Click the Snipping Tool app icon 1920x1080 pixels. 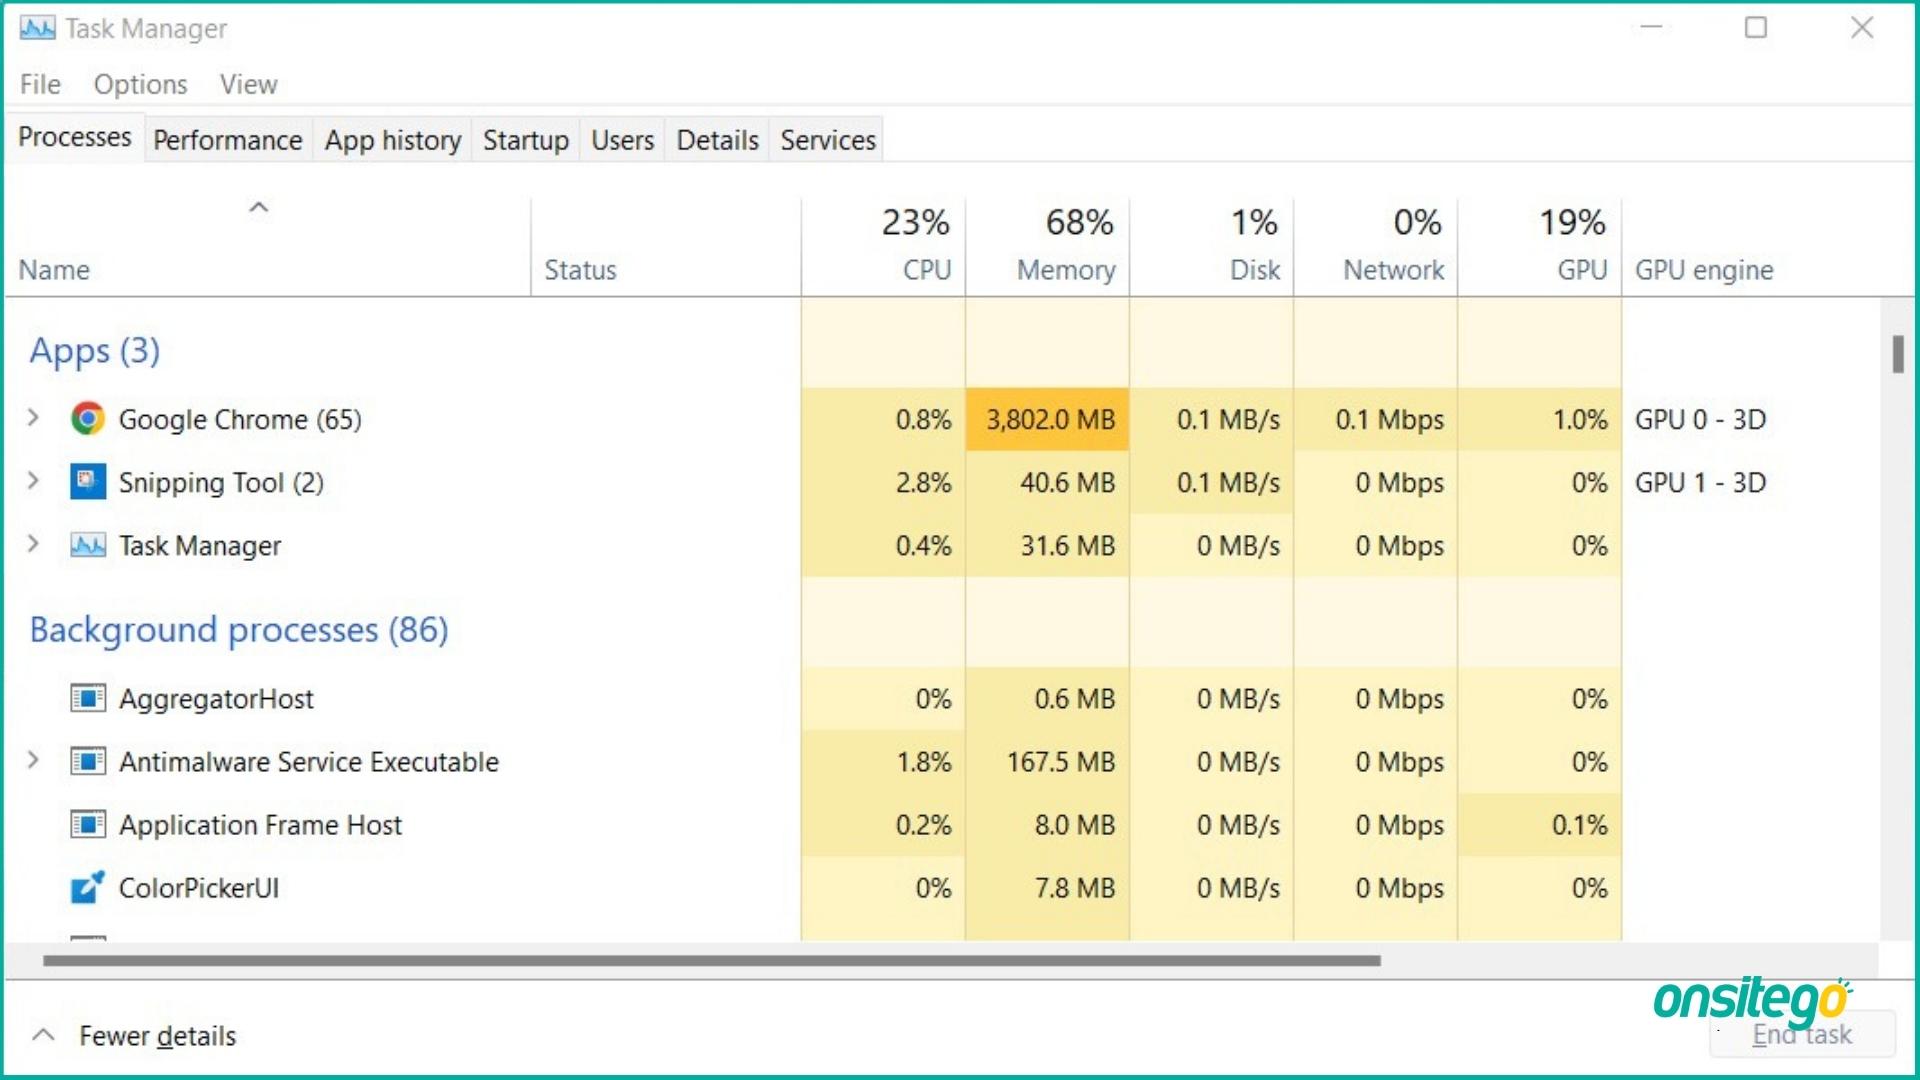coord(88,482)
